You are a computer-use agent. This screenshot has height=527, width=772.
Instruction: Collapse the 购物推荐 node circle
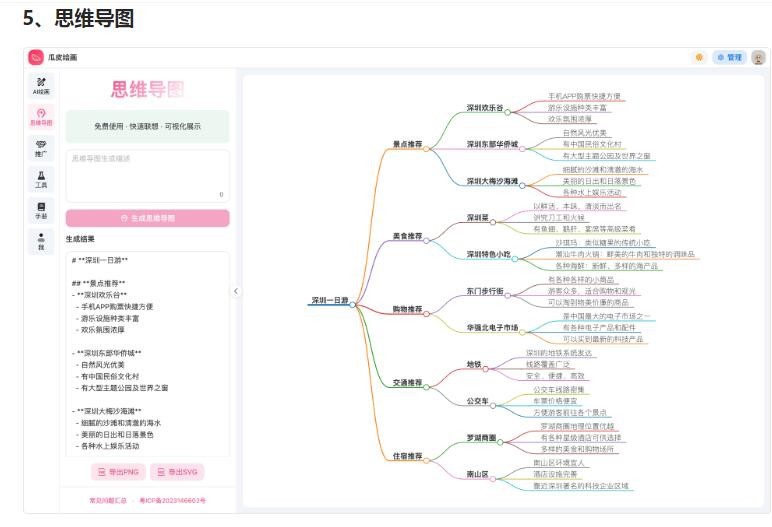coord(426,313)
